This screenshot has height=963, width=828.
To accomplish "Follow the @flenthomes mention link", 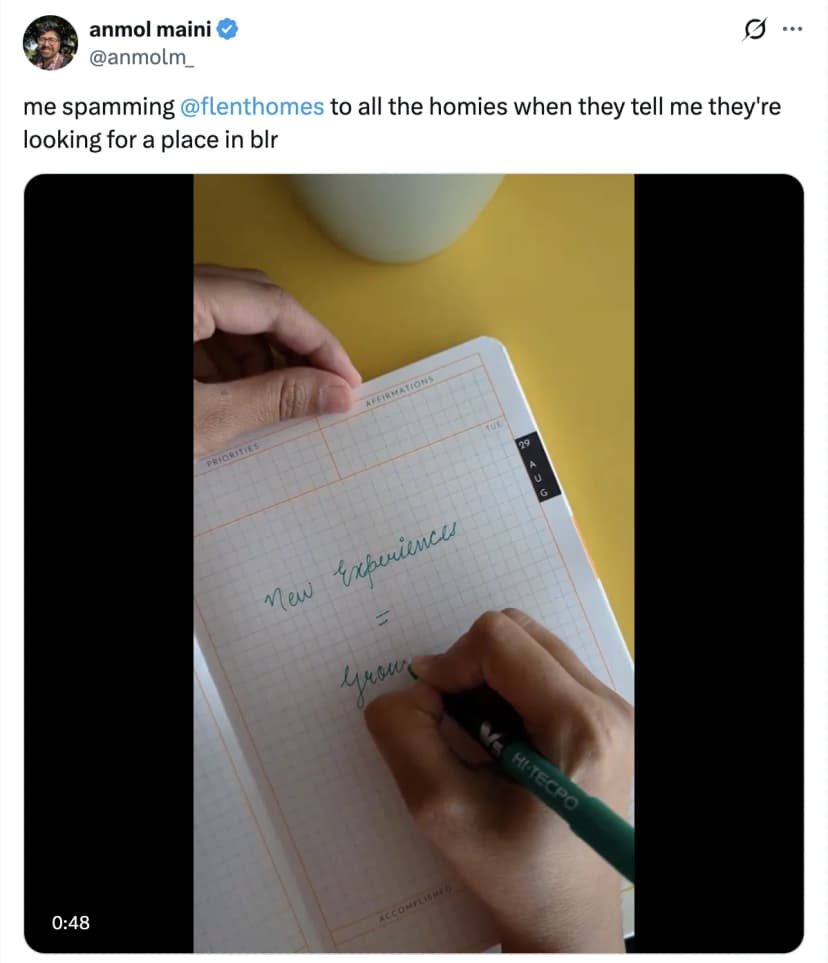I will point(252,107).
